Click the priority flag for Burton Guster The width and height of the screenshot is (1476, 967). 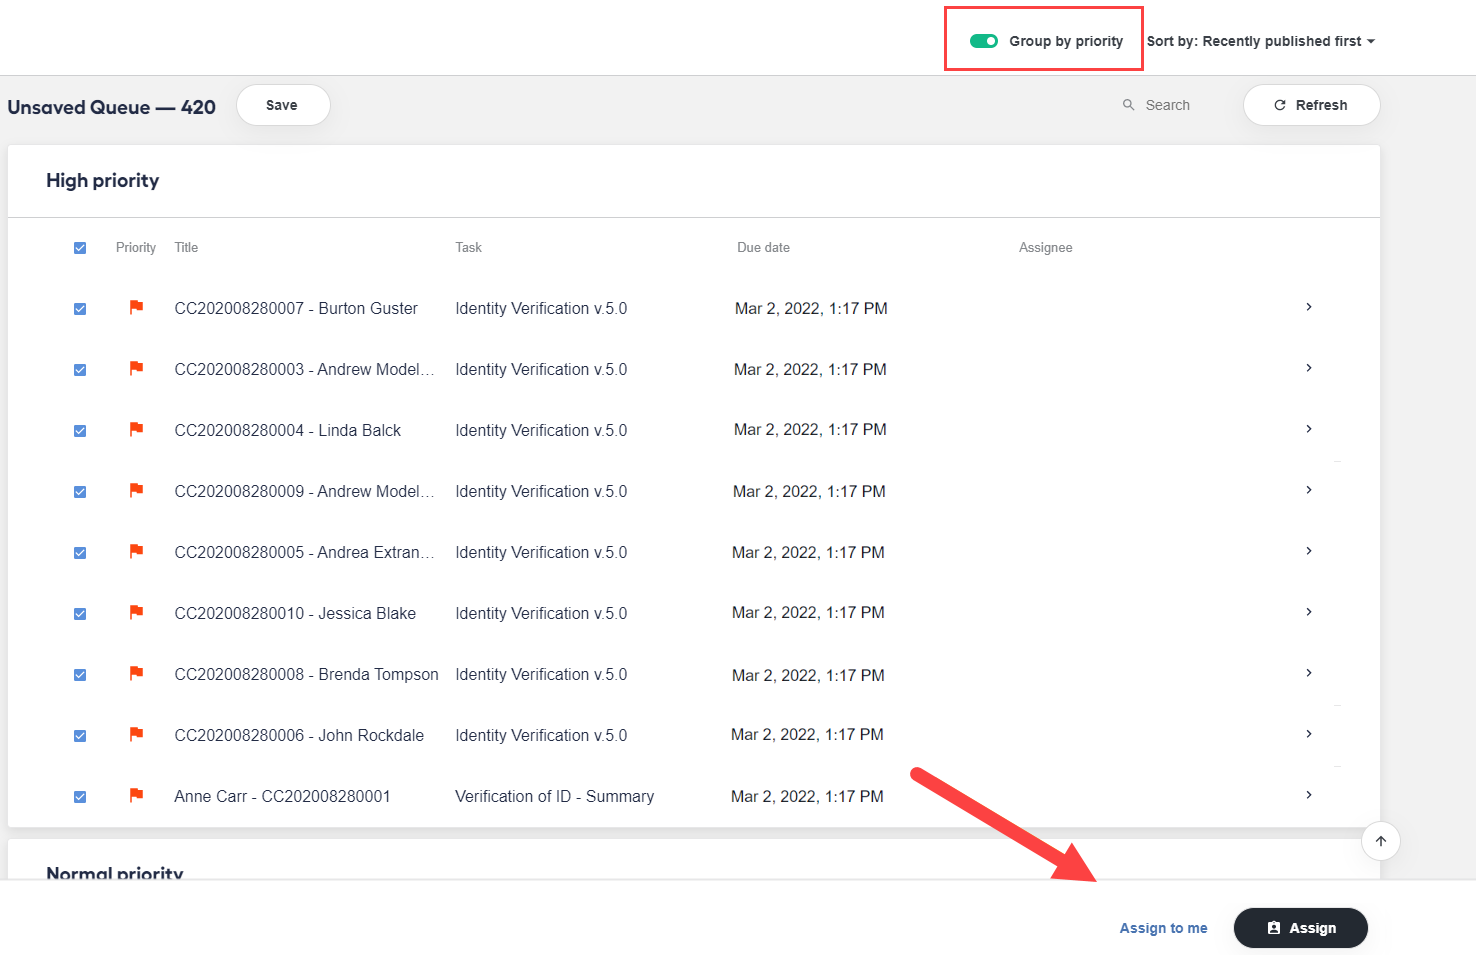coord(136,307)
